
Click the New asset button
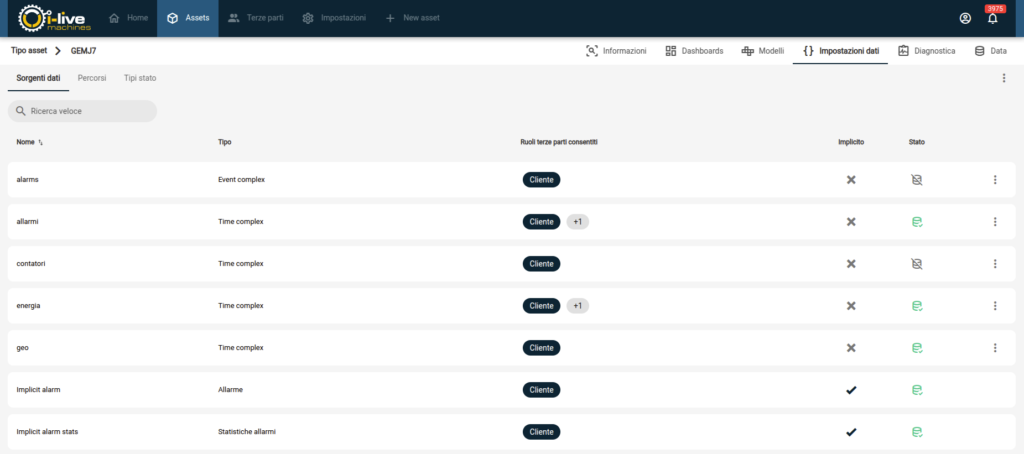414,18
